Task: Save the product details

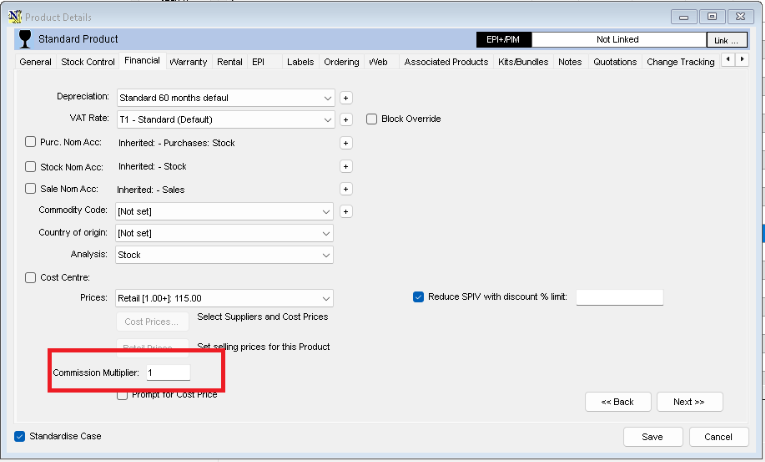Action: pyautogui.click(x=653, y=437)
